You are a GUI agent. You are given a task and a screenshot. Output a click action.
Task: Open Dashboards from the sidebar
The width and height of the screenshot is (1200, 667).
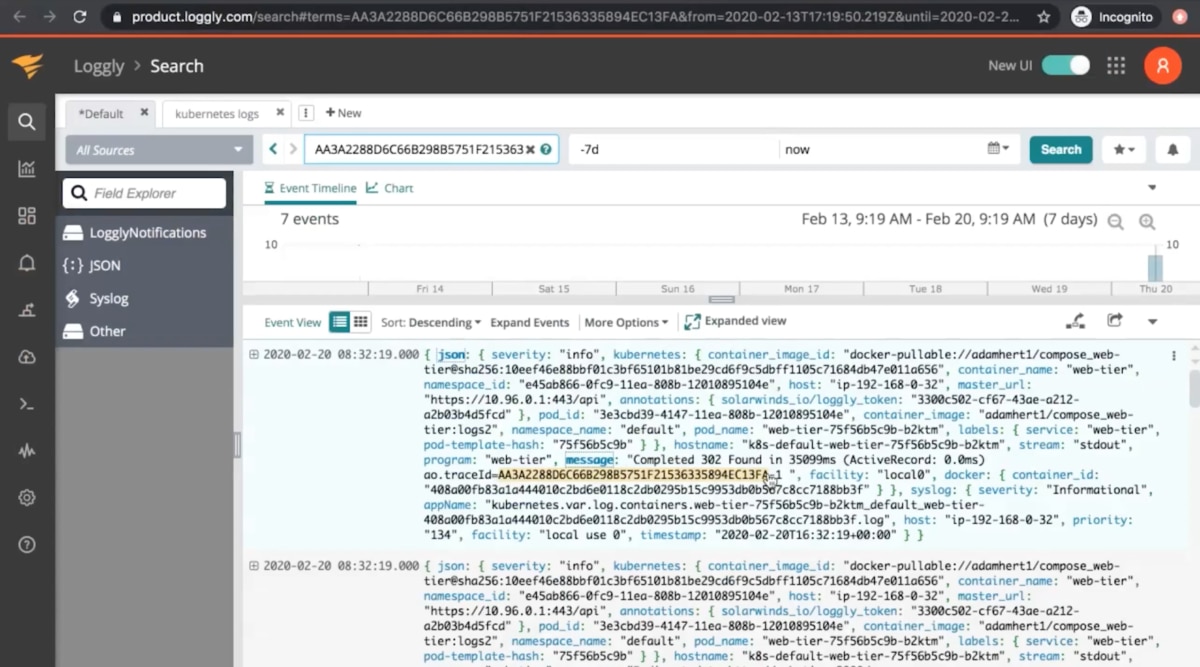click(26, 214)
